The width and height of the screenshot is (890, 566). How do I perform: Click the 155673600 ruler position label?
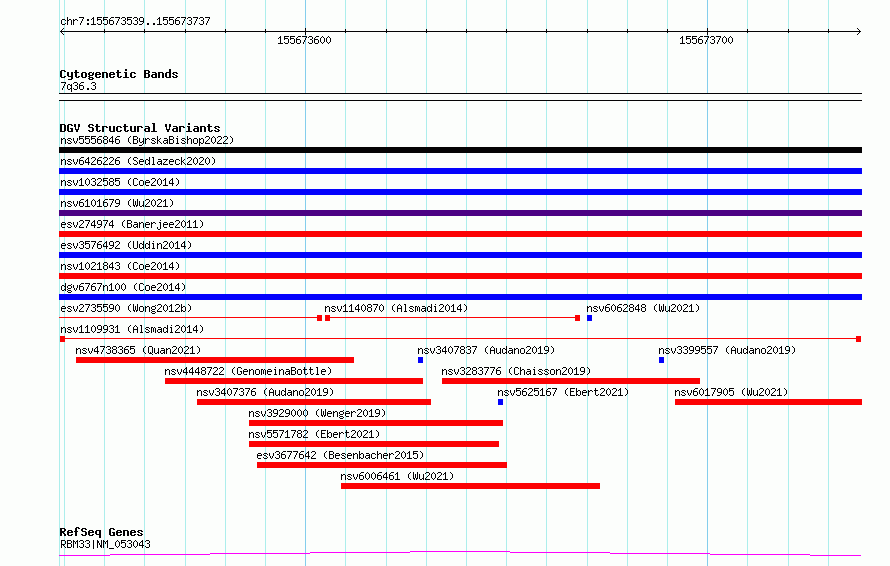304,40
